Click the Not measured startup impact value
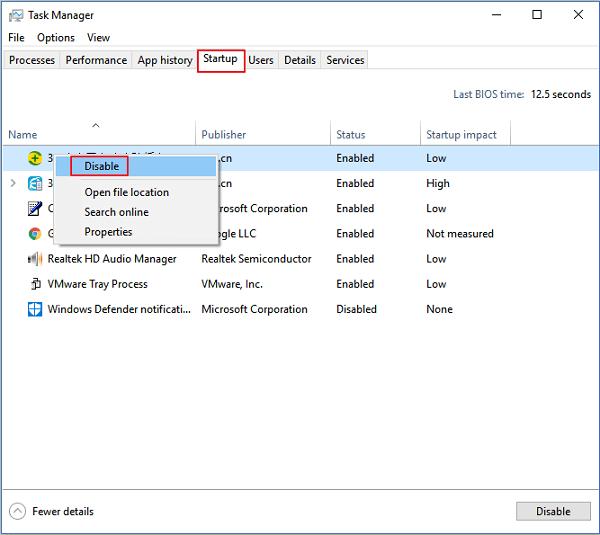The width and height of the screenshot is (600, 535). (460, 234)
